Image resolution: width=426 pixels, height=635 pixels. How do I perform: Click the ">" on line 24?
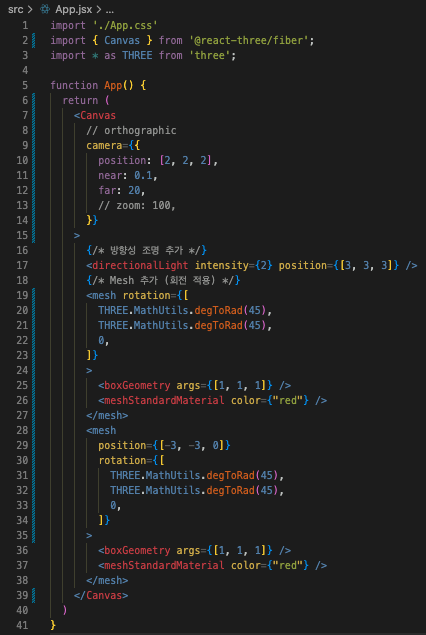coord(89,370)
